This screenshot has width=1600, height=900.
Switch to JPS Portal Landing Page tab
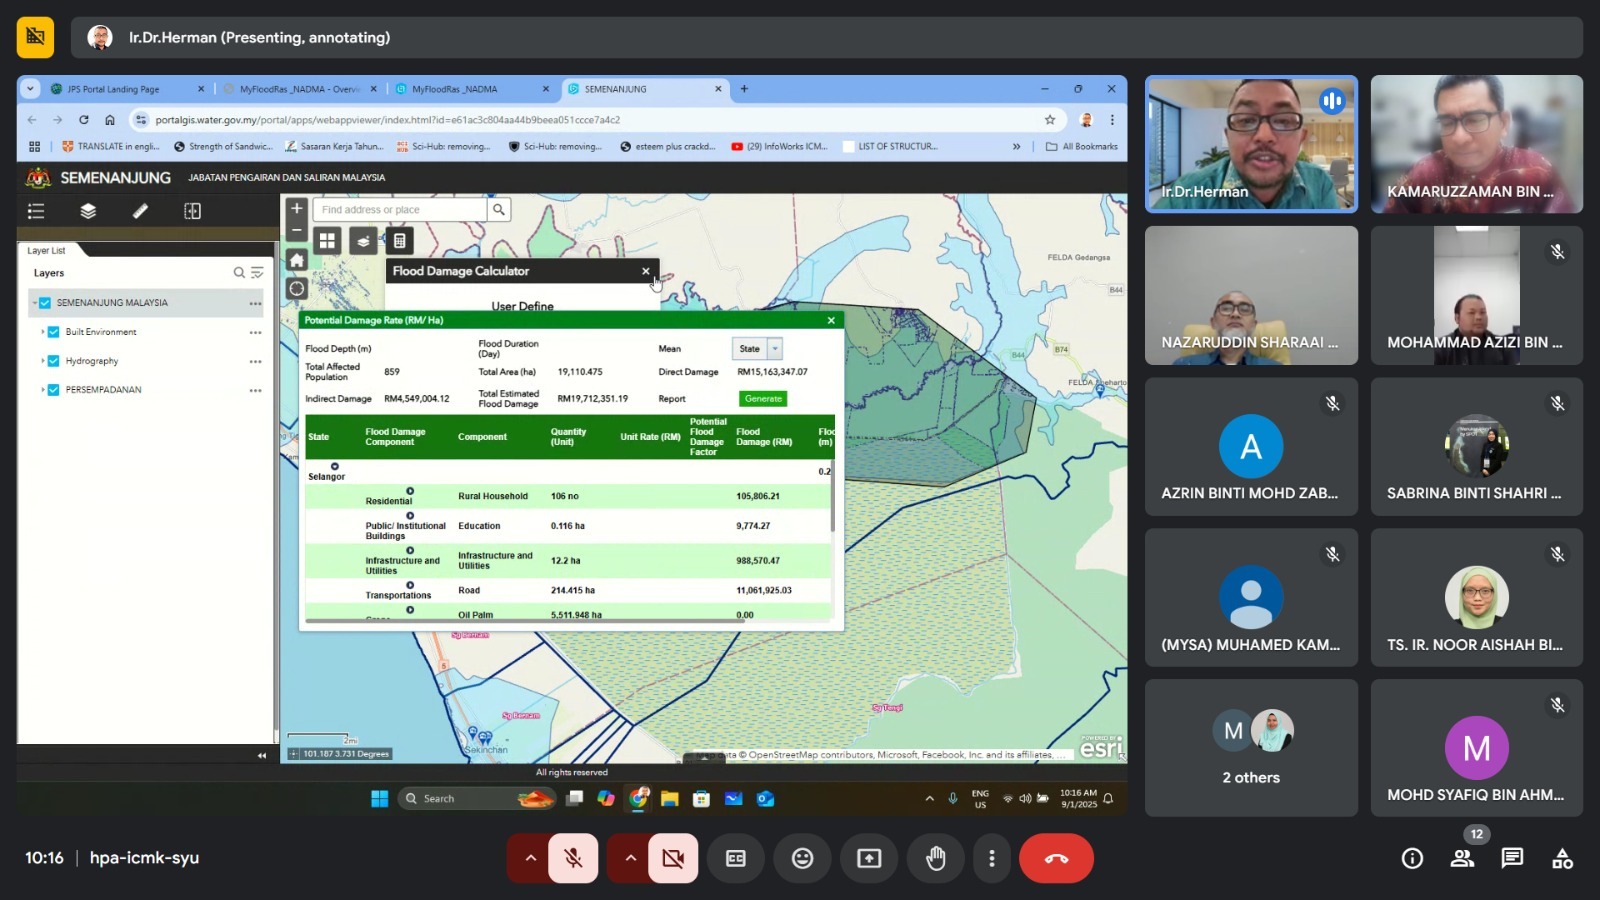pyautogui.click(x=125, y=89)
